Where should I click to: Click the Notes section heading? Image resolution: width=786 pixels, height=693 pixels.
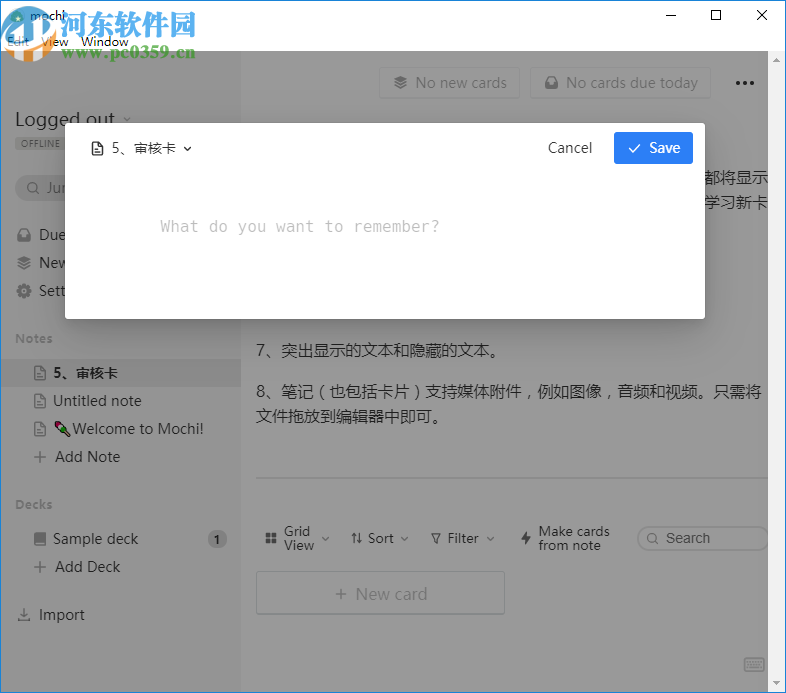(34, 339)
